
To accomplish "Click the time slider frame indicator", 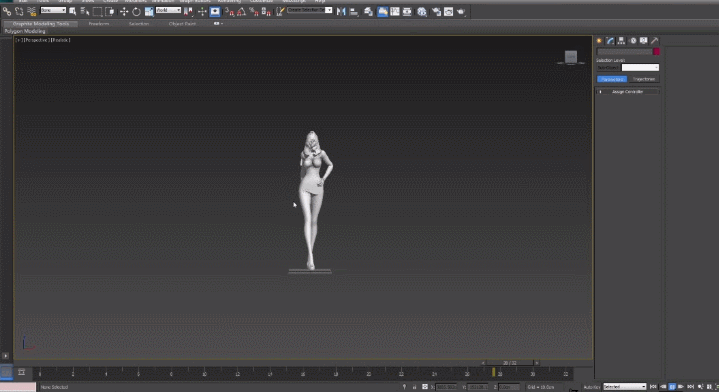I will coord(509,363).
